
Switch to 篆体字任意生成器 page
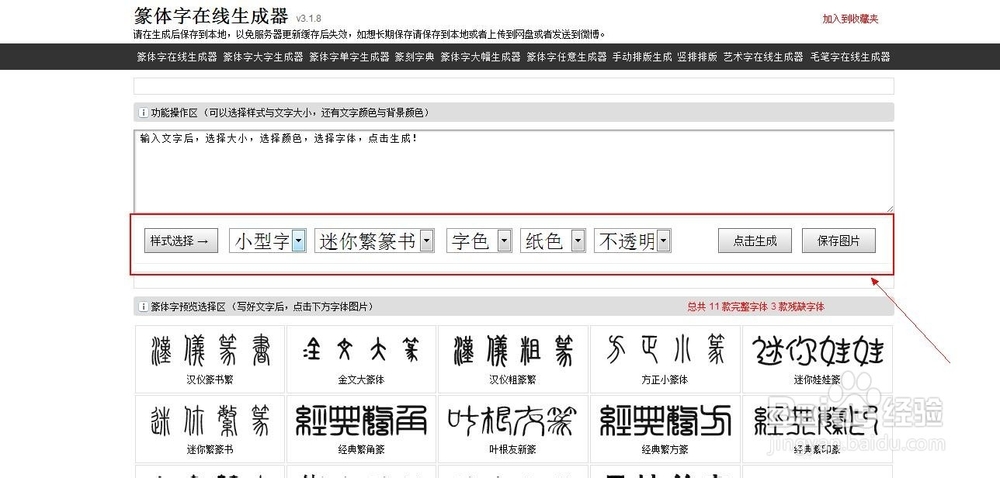pyautogui.click(x=566, y=57)
